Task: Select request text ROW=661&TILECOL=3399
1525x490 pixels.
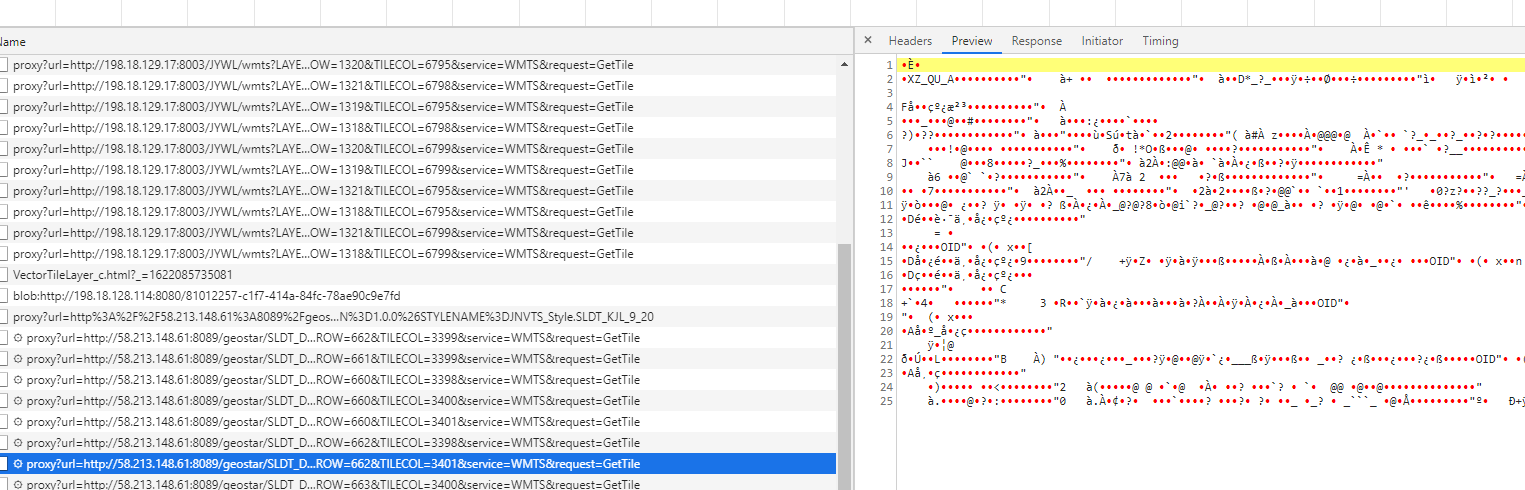Action: click(333, 359)
